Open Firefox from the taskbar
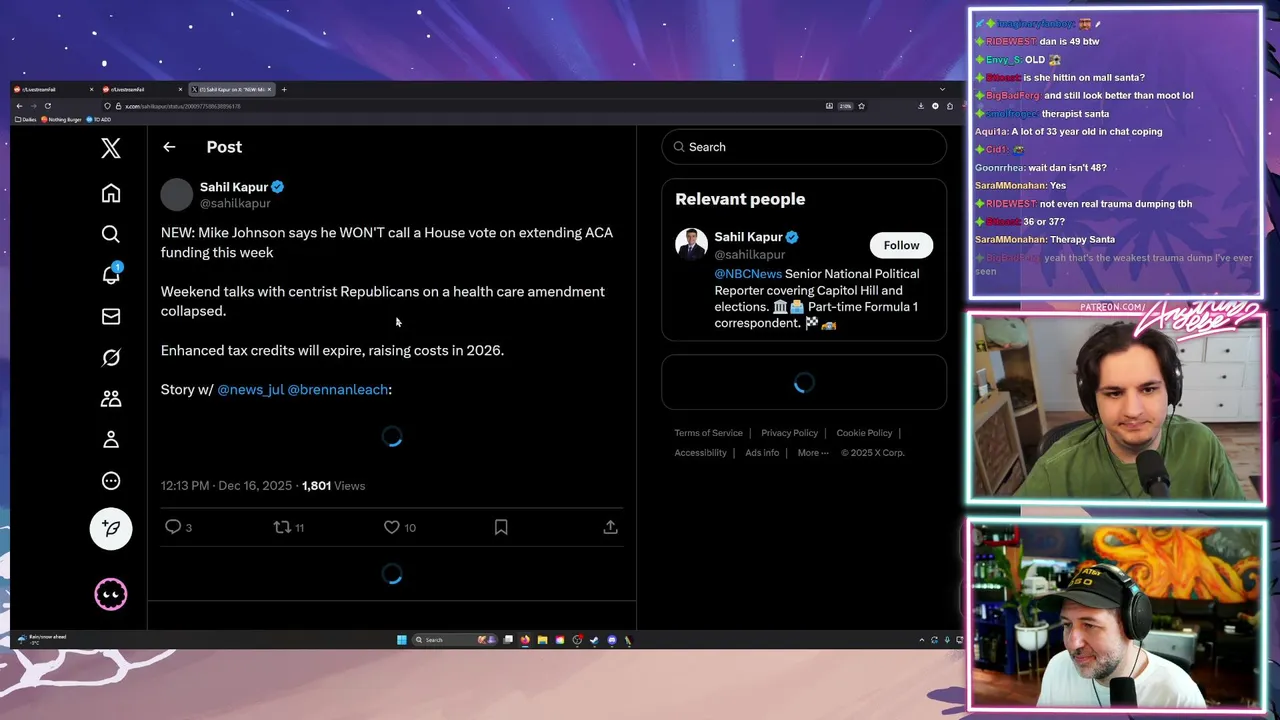This screenshot has height=720, width=1280. pos(525,640)
